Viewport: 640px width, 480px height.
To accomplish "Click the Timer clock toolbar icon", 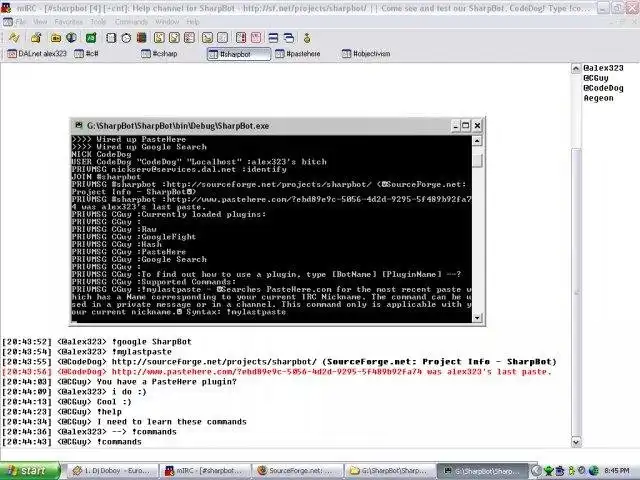I will 126,38.
